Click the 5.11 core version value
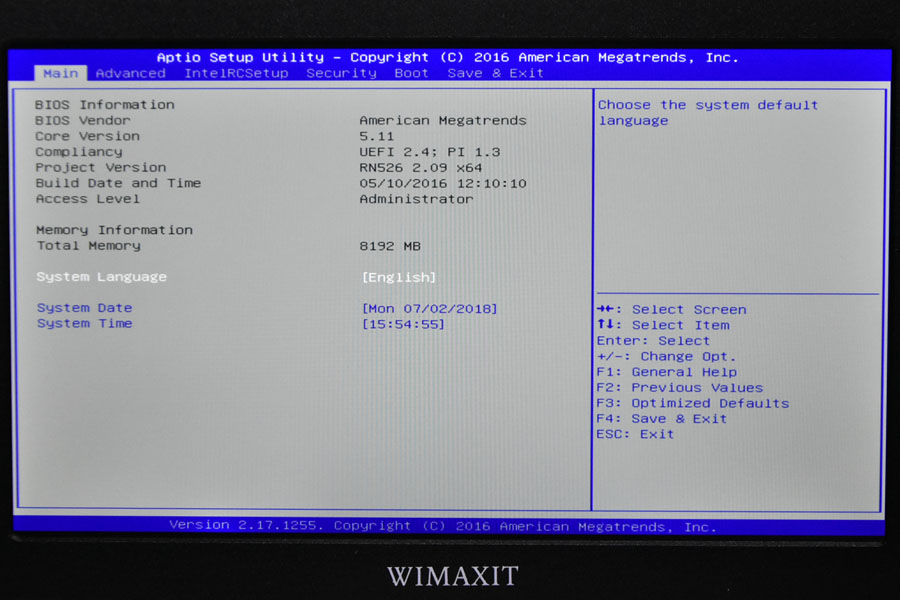The height and width of the screenshot is (600, 900). (x=377, y=137)
